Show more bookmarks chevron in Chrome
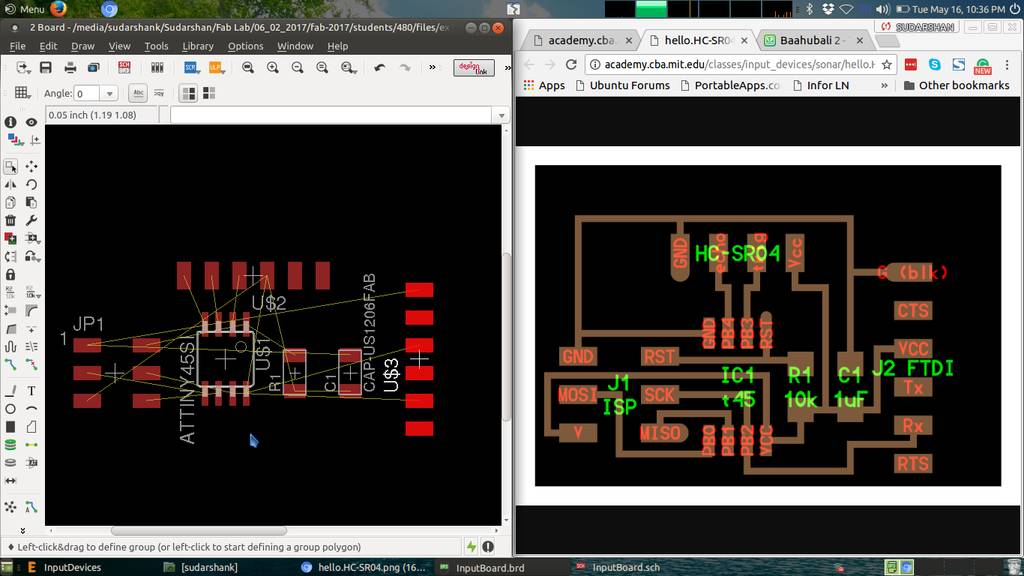 (884, 85)
